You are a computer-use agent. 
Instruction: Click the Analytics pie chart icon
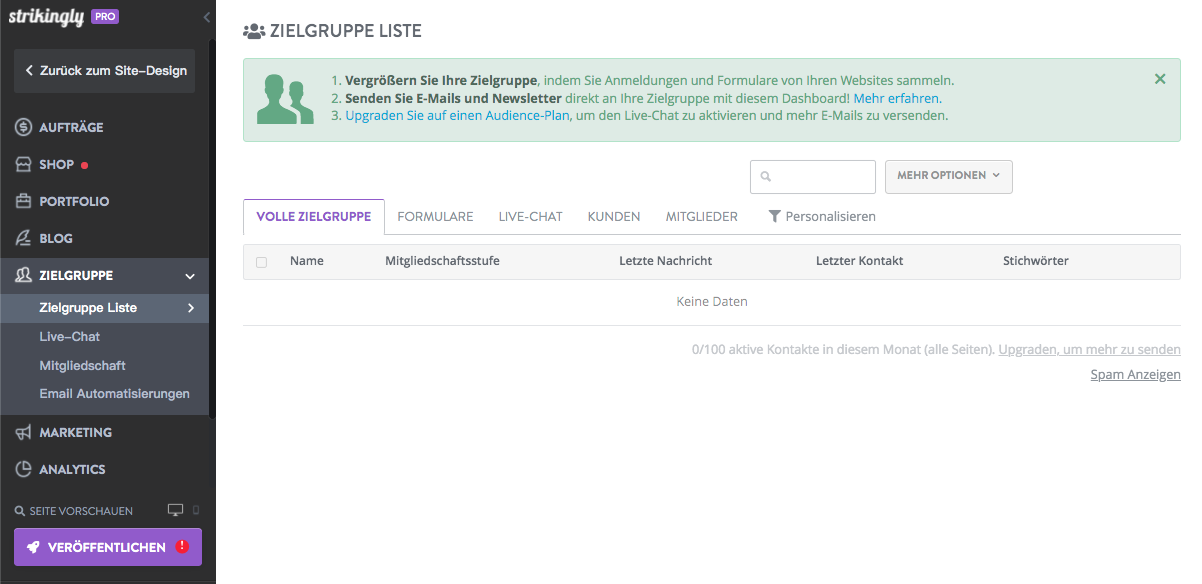[24, 470]
